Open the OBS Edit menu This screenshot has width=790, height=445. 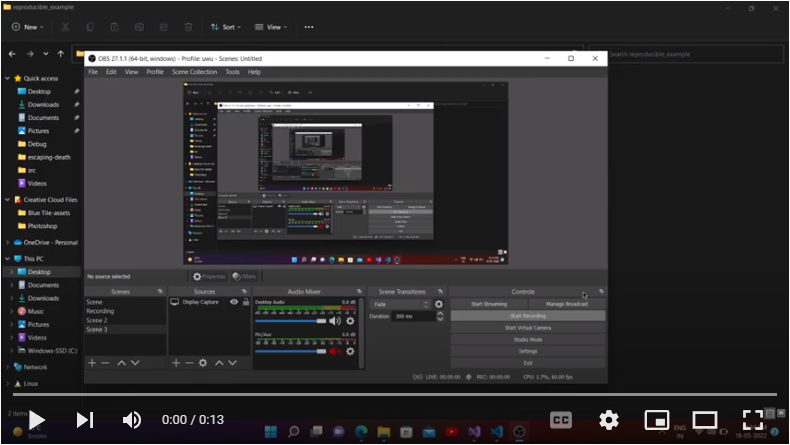click(111, 72)
